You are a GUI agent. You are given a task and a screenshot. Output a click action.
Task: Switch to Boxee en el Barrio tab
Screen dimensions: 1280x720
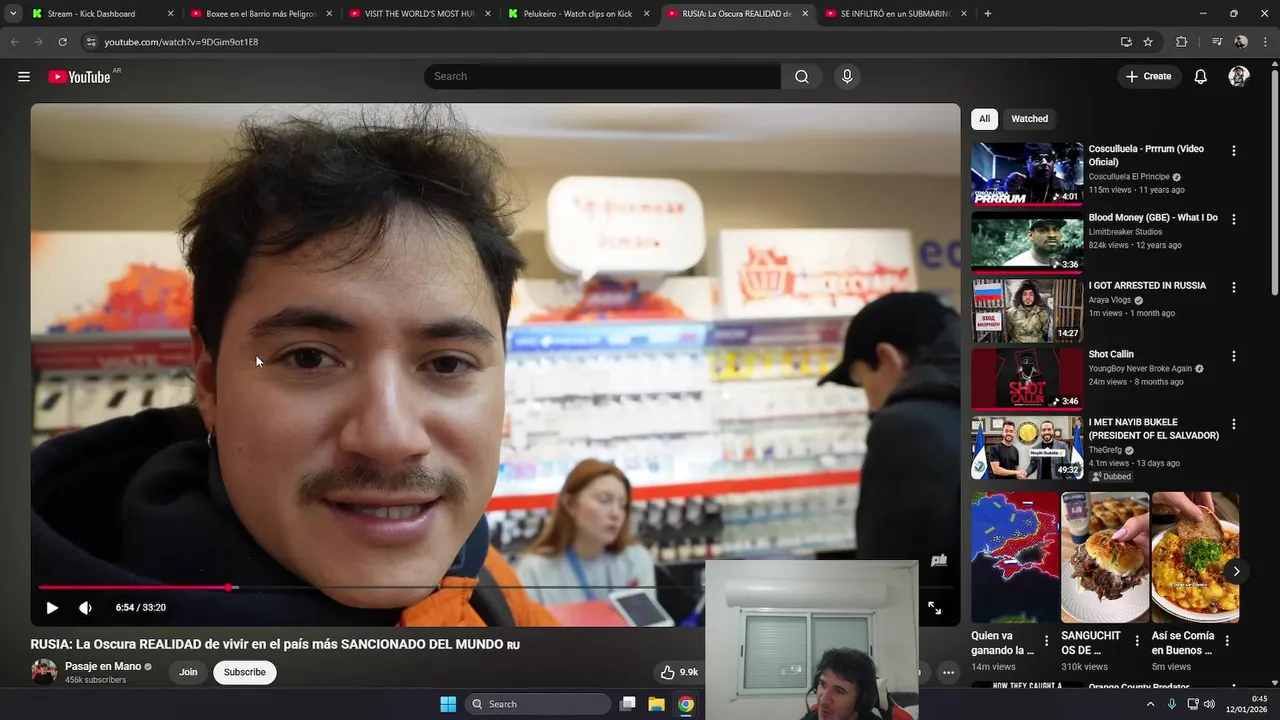tap(260, 14)
